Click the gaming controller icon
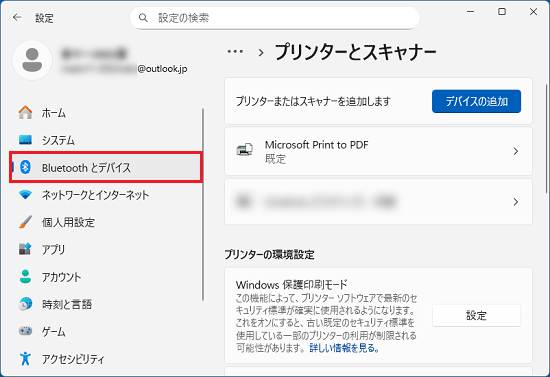Image resolution: width=550 pixels, height=377 pixels. pos(25,331)
